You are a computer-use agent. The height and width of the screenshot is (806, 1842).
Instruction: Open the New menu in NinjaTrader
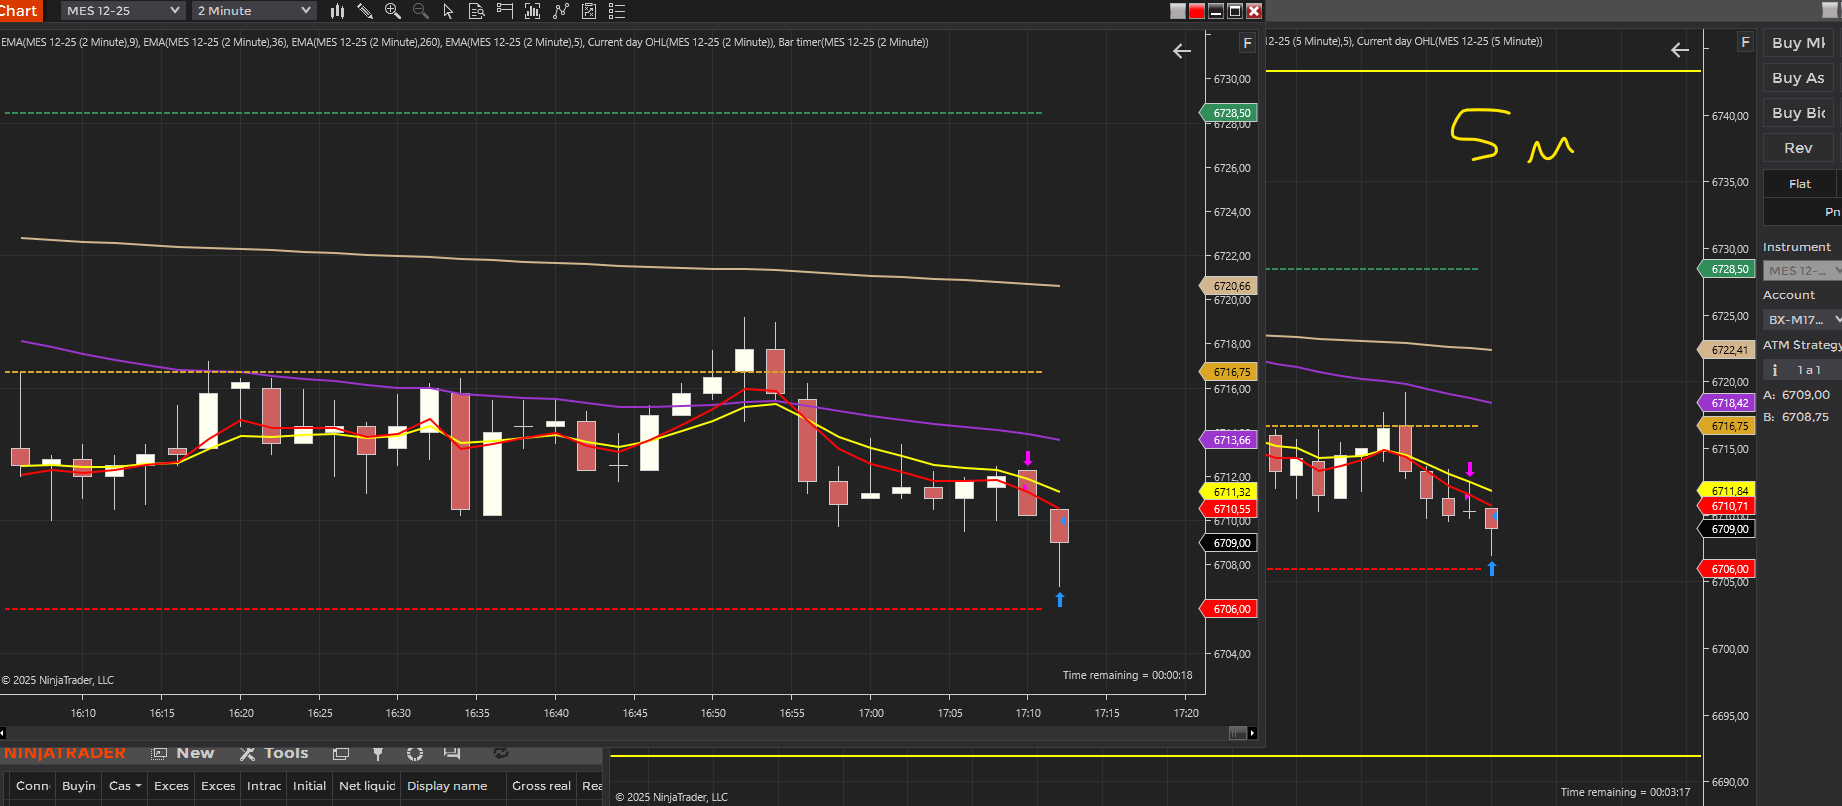click(x=183, y=753)
